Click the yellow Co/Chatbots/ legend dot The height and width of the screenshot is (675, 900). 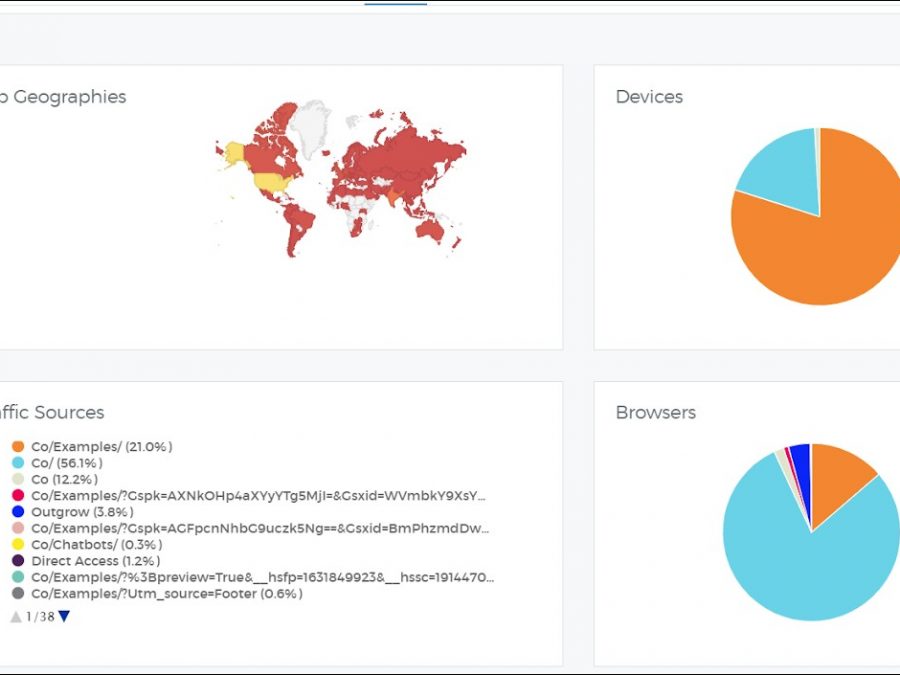(18, 545)
